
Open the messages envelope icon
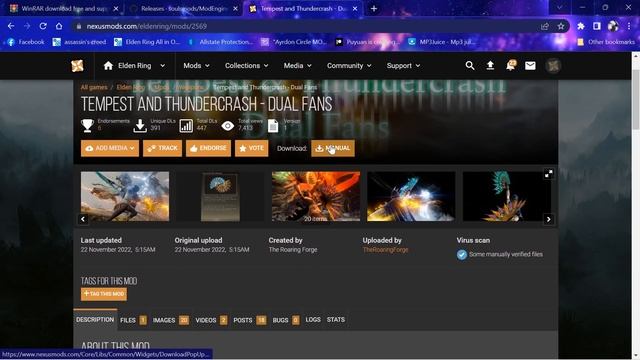(530, 66)
